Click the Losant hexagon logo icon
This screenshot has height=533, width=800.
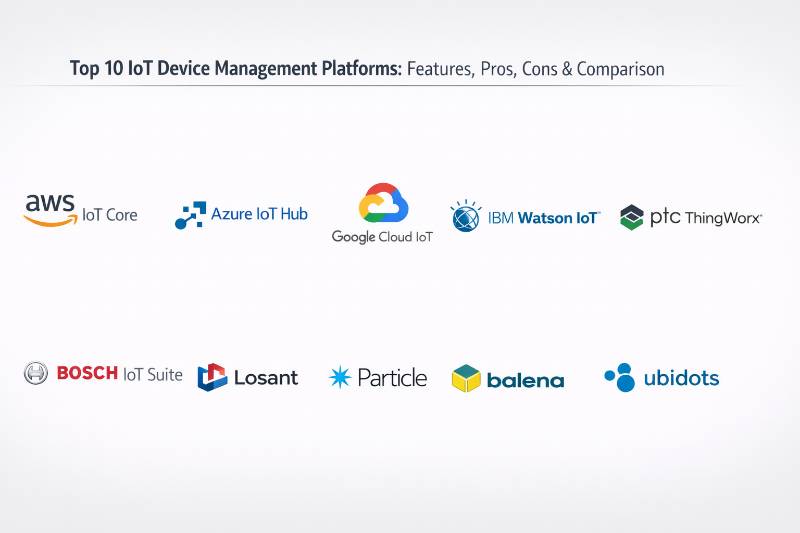pos(212,377)
